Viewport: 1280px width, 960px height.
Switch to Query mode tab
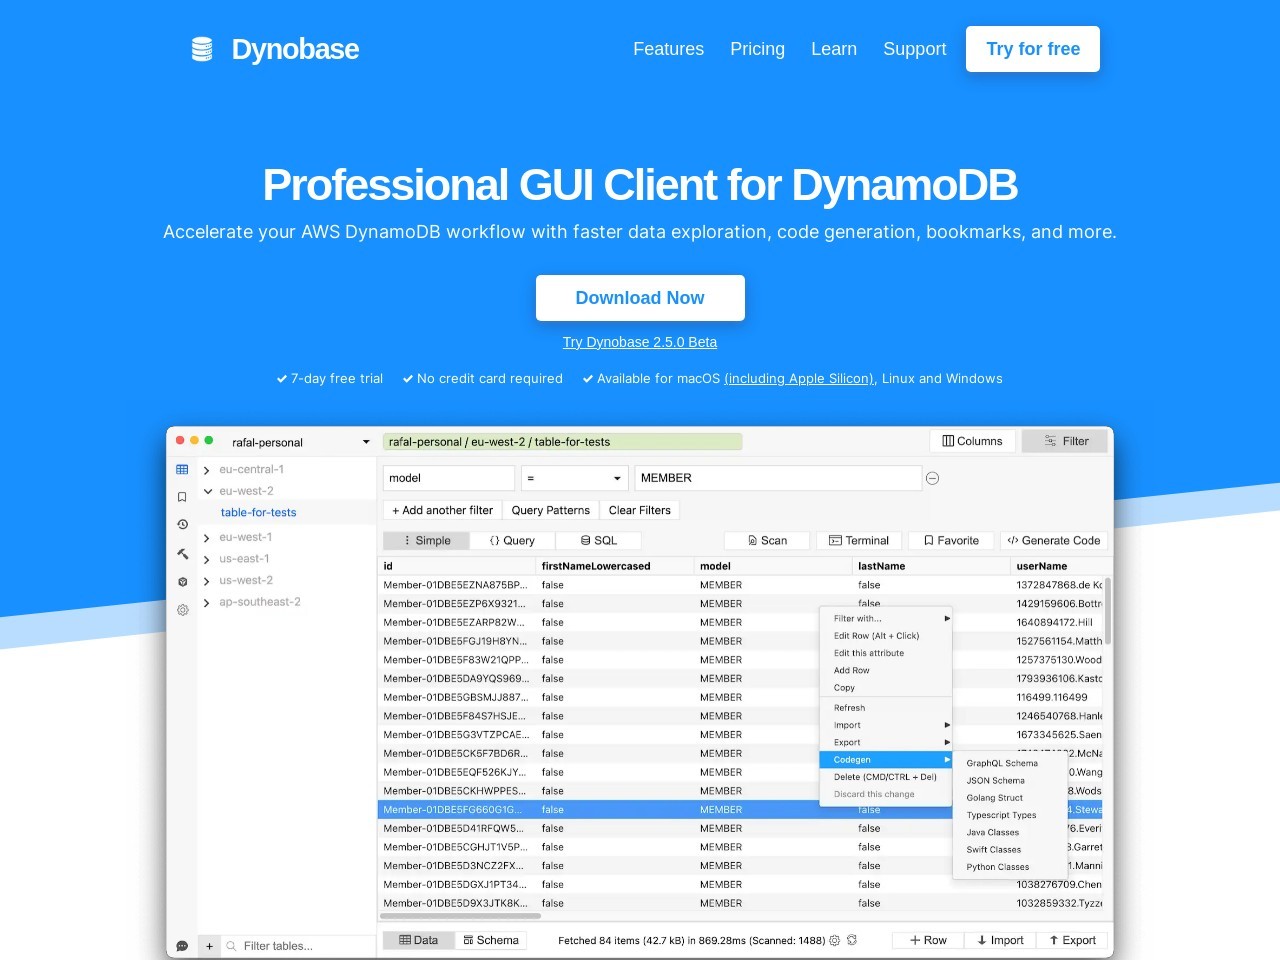click(512, 540)
